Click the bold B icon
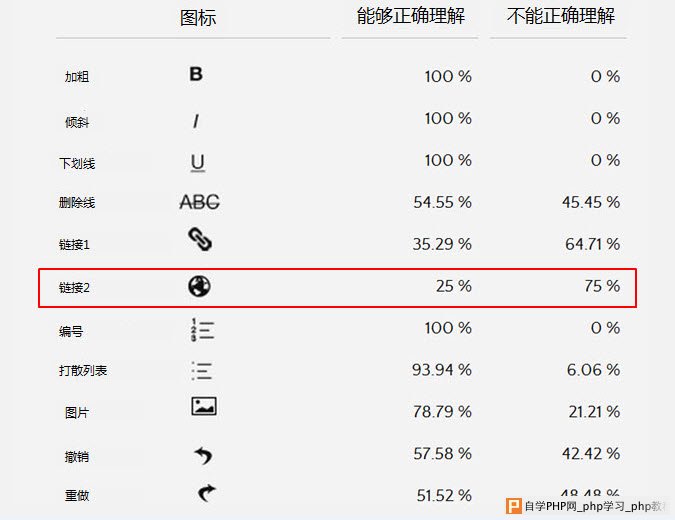 point(196,74)
